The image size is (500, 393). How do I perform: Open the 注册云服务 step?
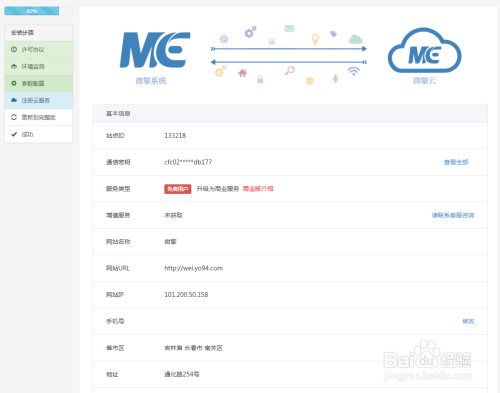pyautogui.click(x=39, y=100)
